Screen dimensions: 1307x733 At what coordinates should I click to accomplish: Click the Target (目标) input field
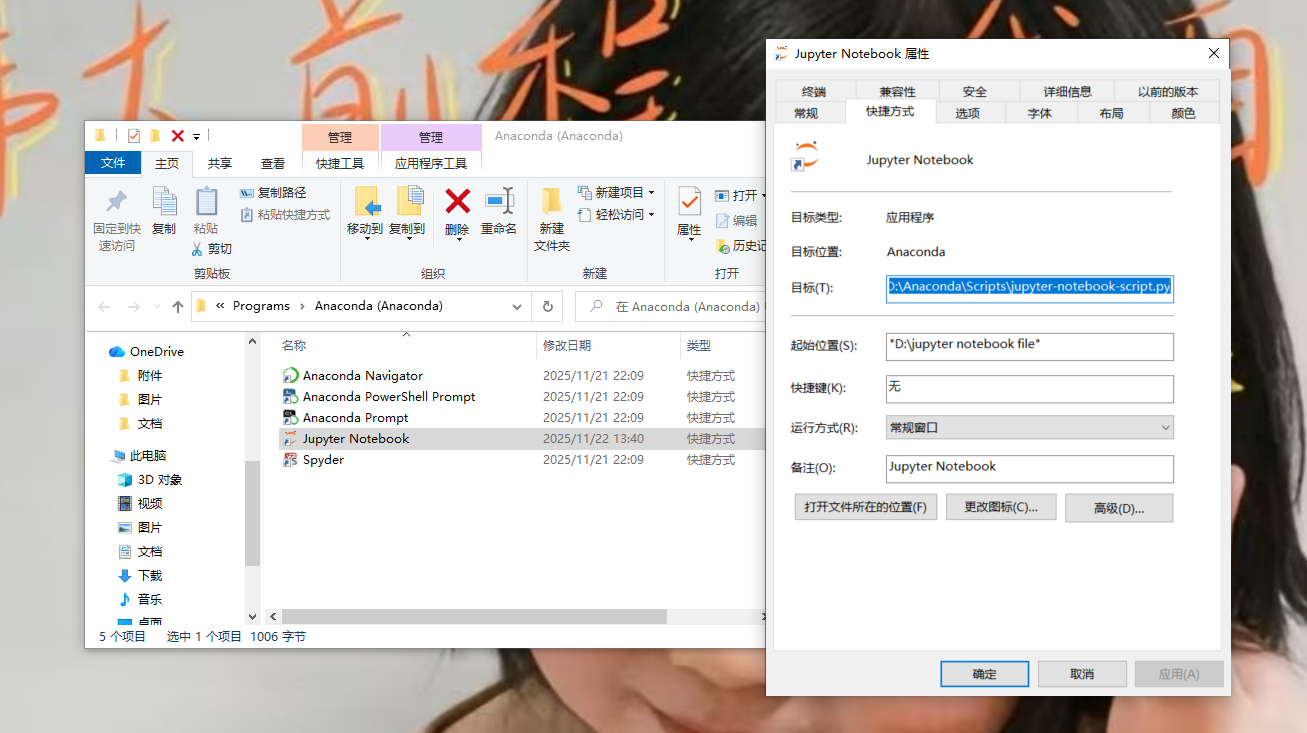1029,287
